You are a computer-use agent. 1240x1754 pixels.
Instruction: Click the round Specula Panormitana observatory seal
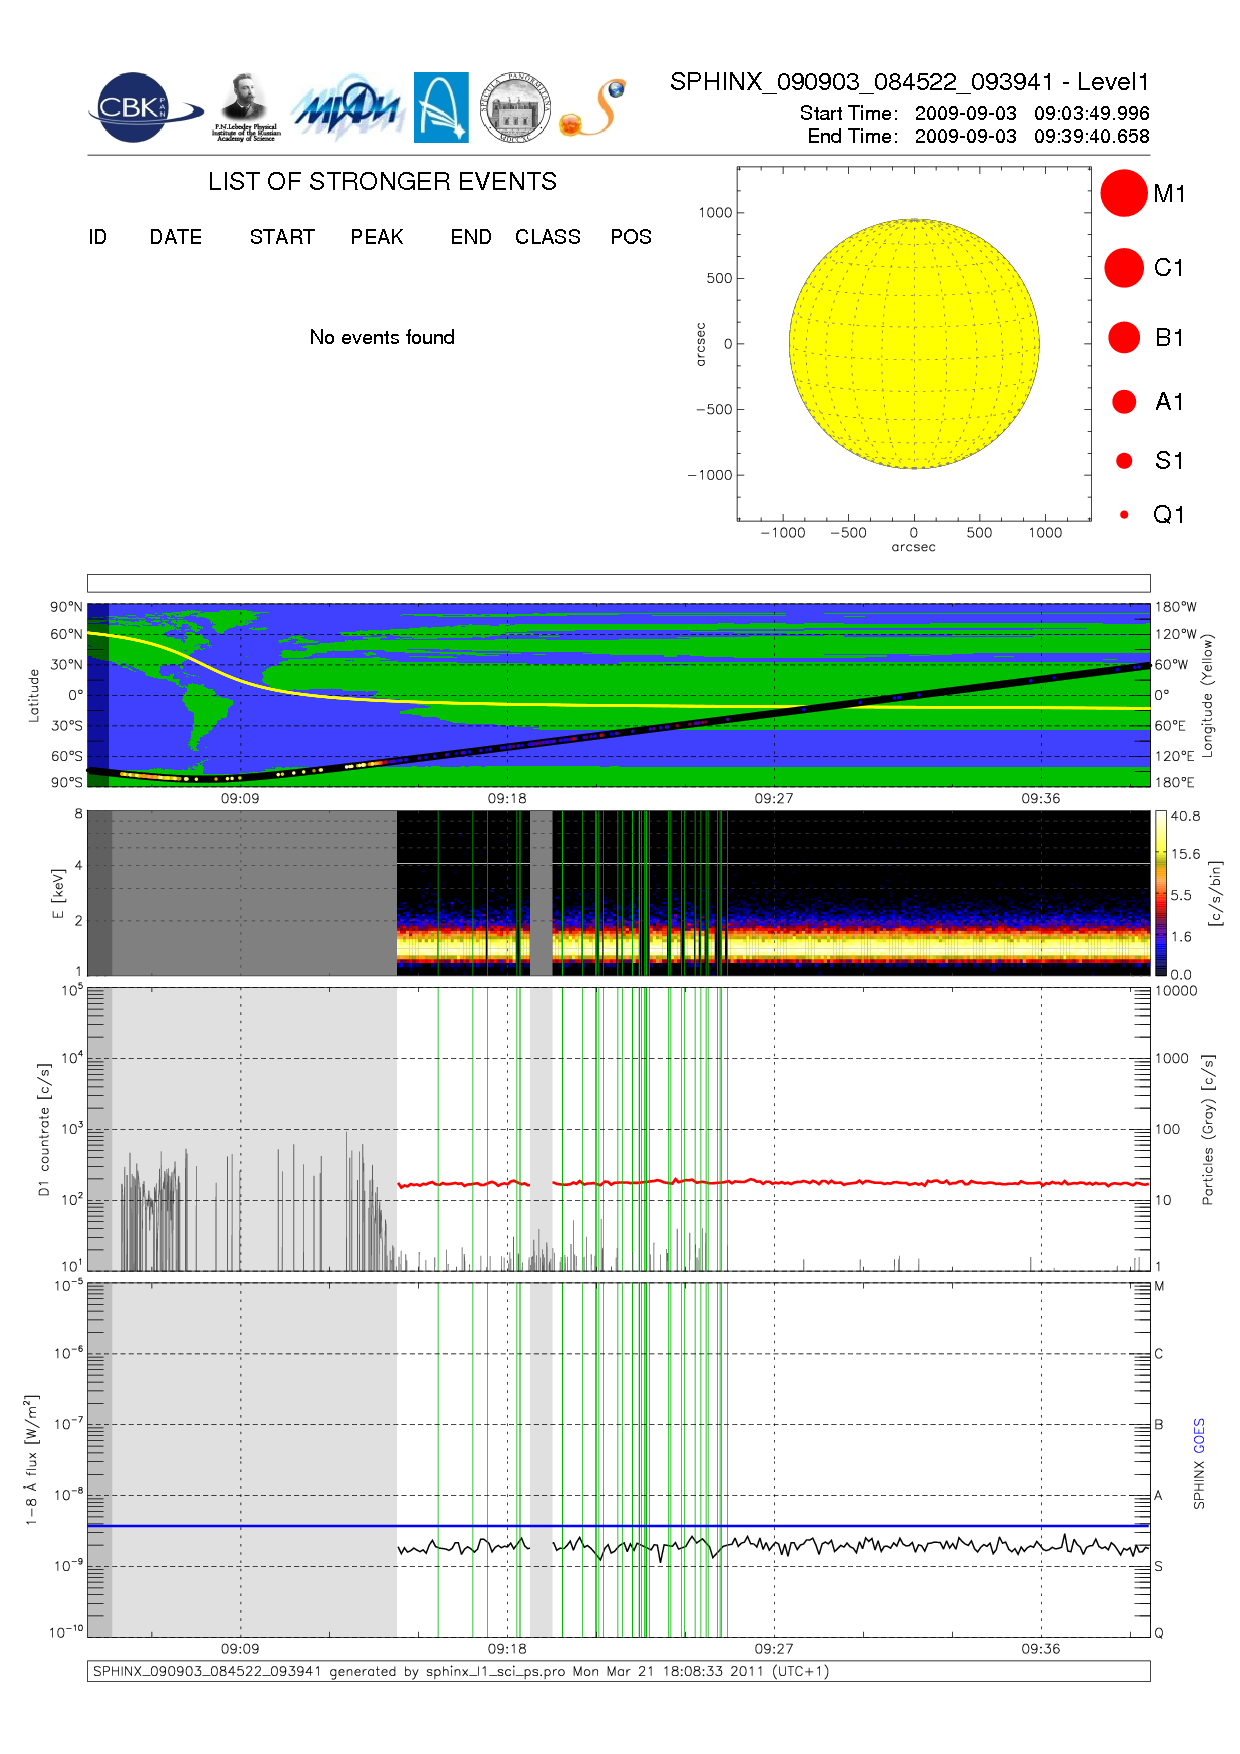click(x=515, y=108)
